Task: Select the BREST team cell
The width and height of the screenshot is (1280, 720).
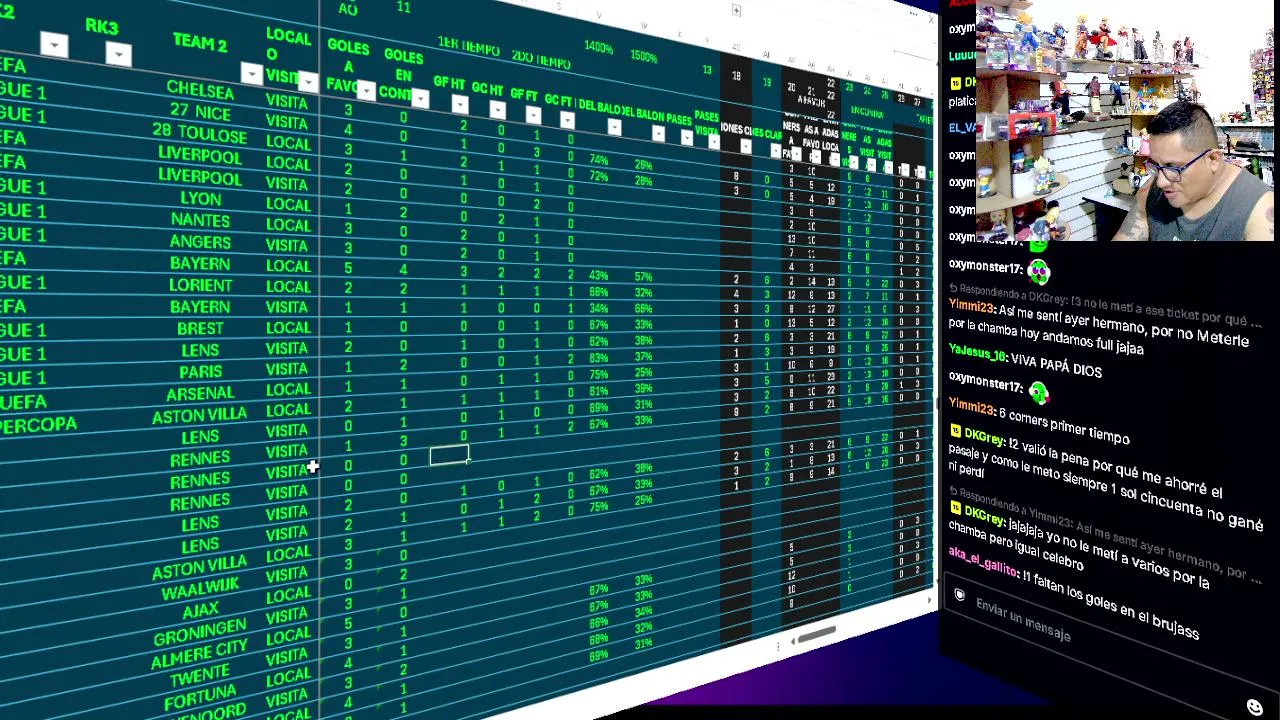Action: (x=200, y=328)
